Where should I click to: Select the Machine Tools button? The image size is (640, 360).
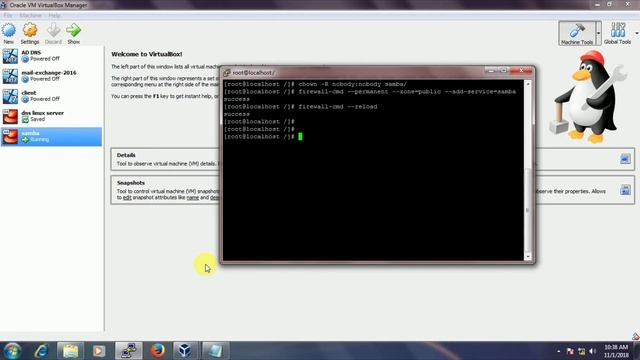577,33
